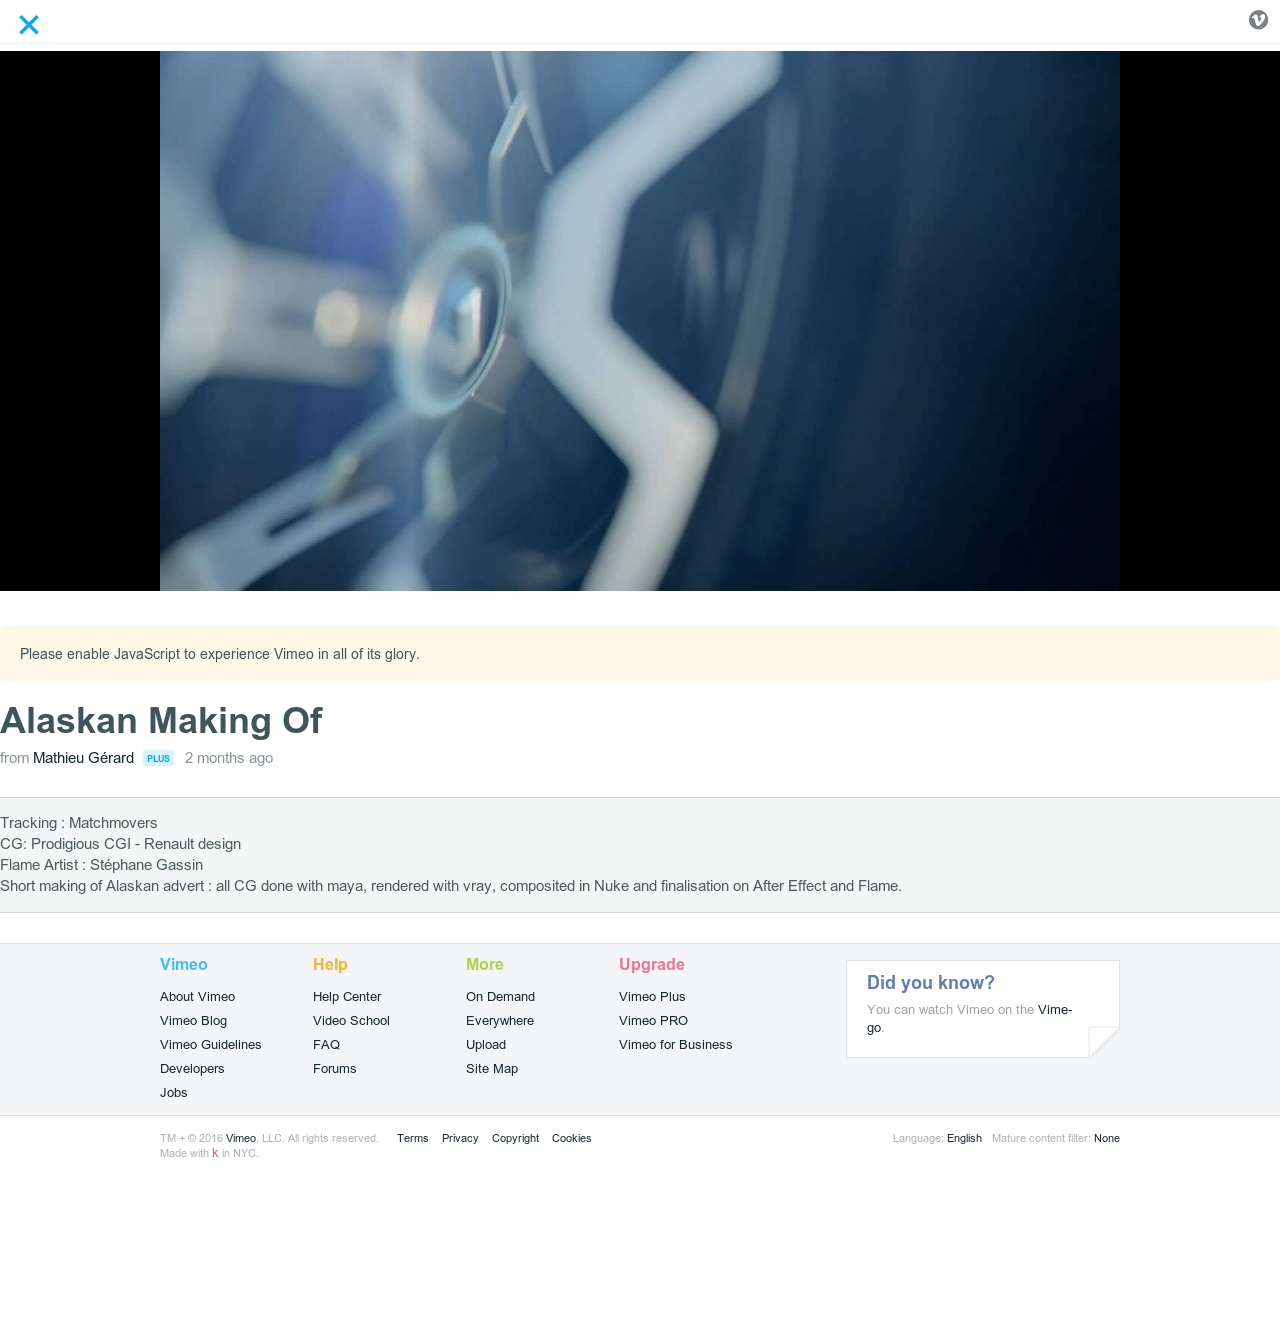The image size is (1280, 1319).
Task: Click the '2 months ago' timestamp
Action: click(x=229, y=758)
